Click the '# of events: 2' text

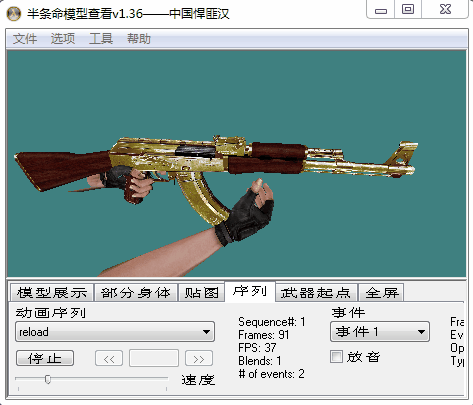pyautogui.click(x=271, y=374)
